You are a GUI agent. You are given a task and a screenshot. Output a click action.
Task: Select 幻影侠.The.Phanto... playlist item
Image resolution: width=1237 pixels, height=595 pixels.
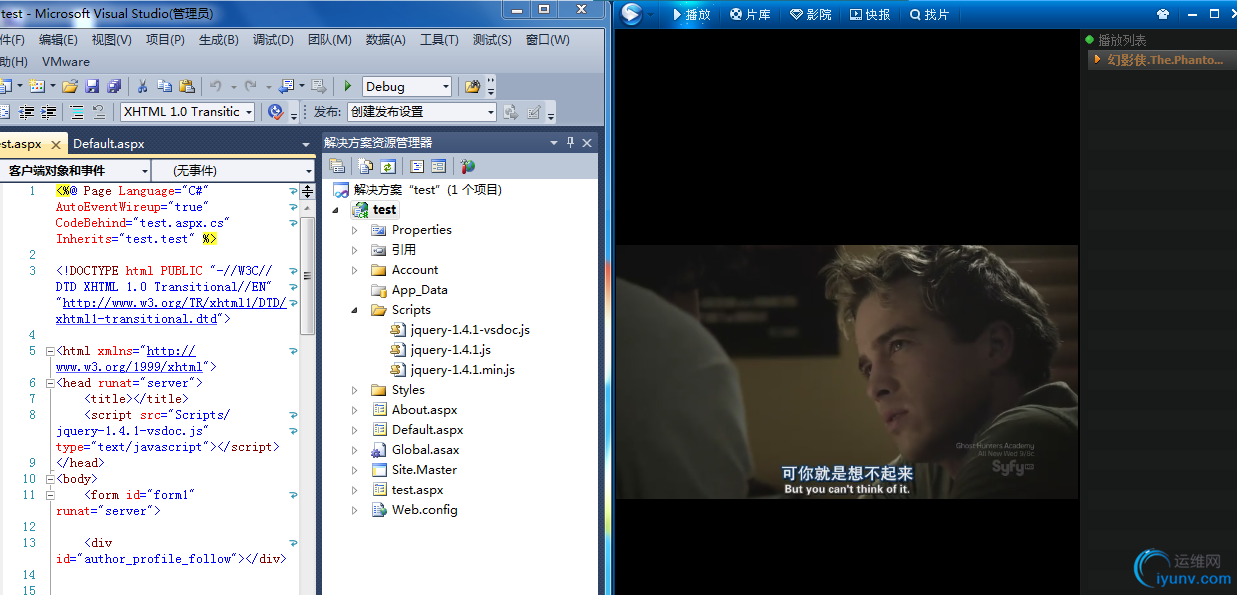[1163, 60]
